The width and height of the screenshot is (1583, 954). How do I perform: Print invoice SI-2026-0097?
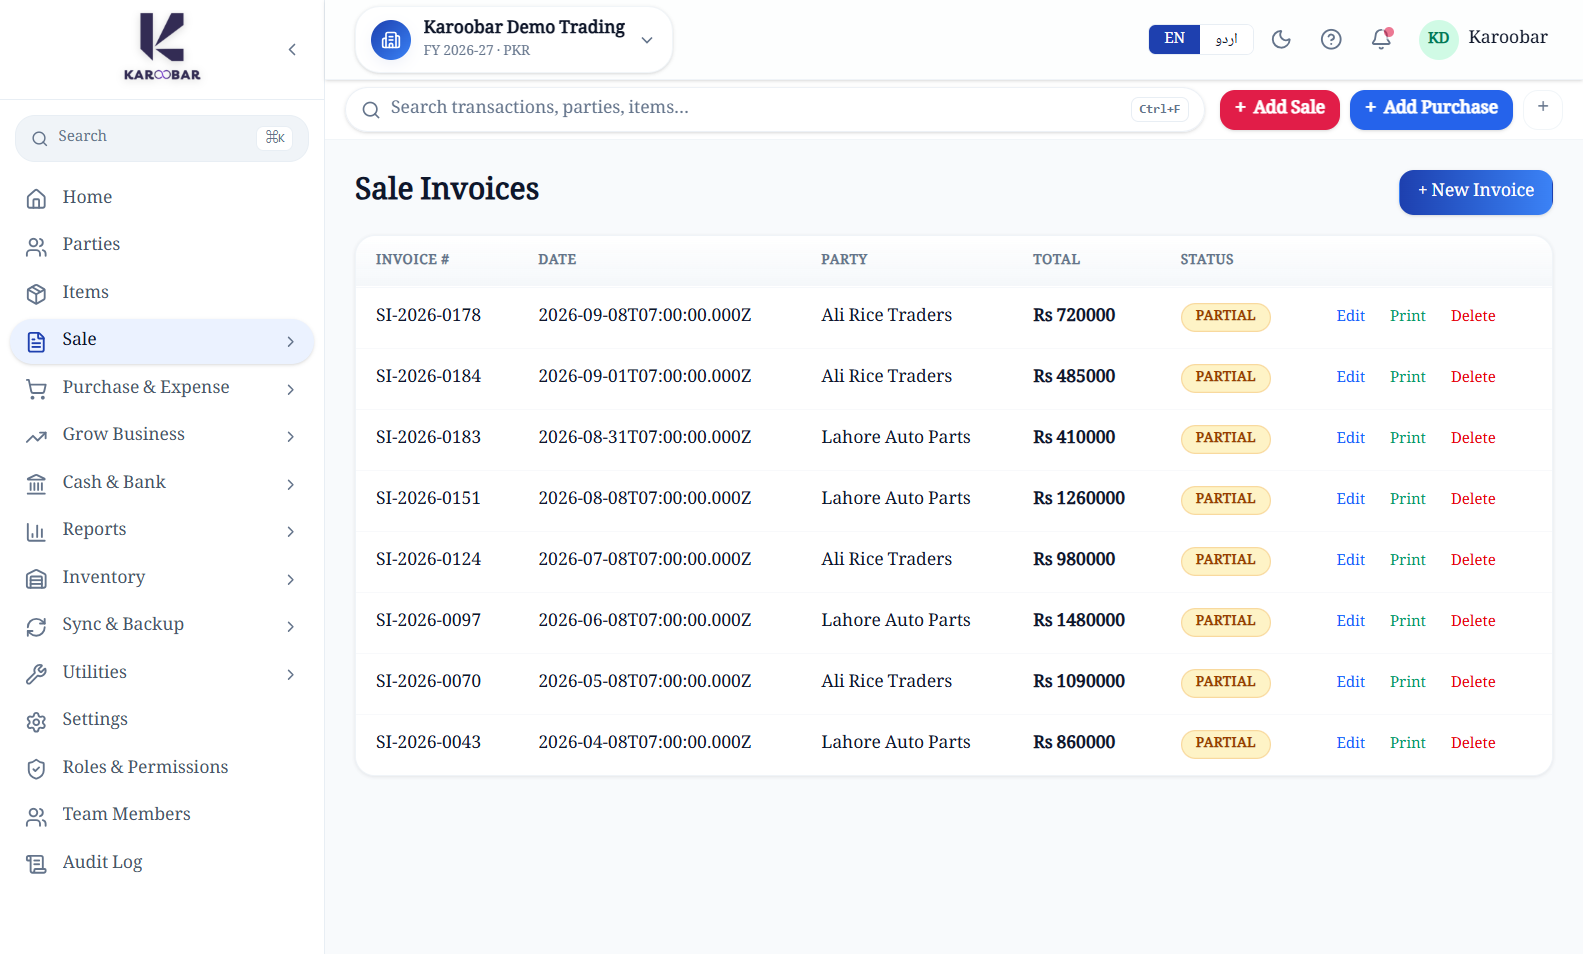[x=1407, y=621]
